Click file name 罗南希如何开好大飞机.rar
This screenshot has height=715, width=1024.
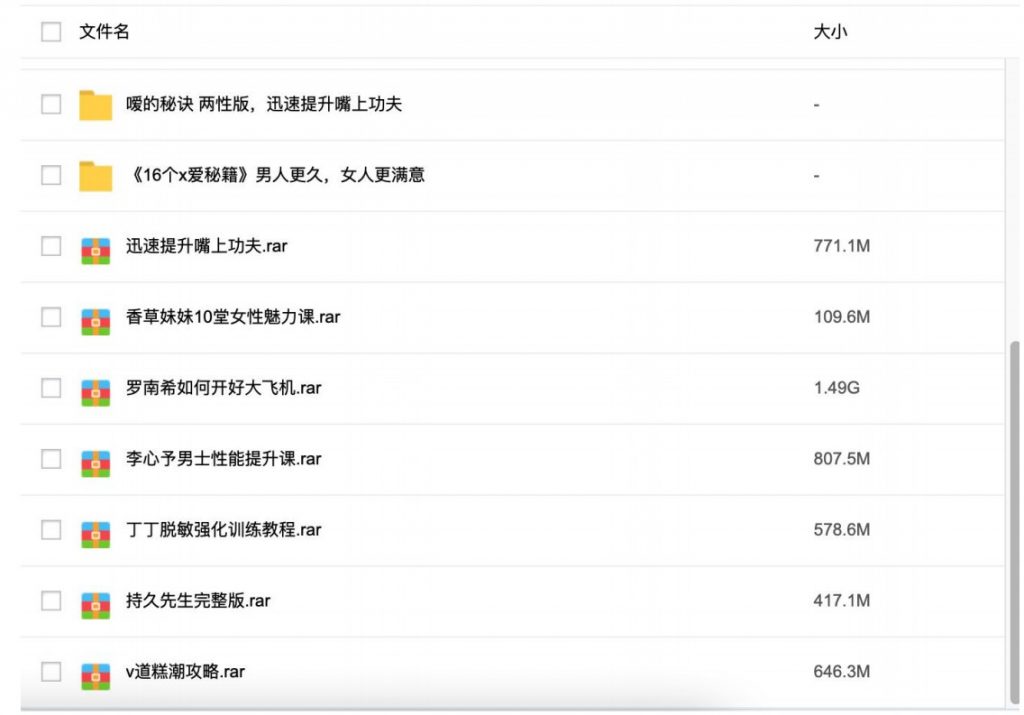[223, 388]
